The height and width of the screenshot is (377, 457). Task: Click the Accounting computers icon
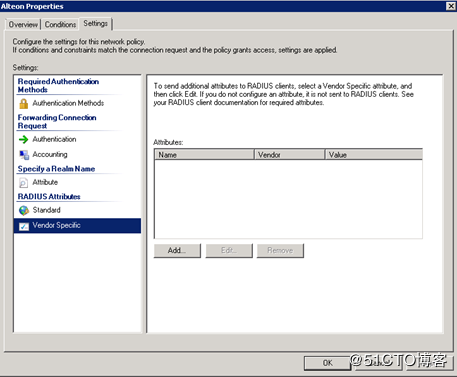click(x=24, y=155)
